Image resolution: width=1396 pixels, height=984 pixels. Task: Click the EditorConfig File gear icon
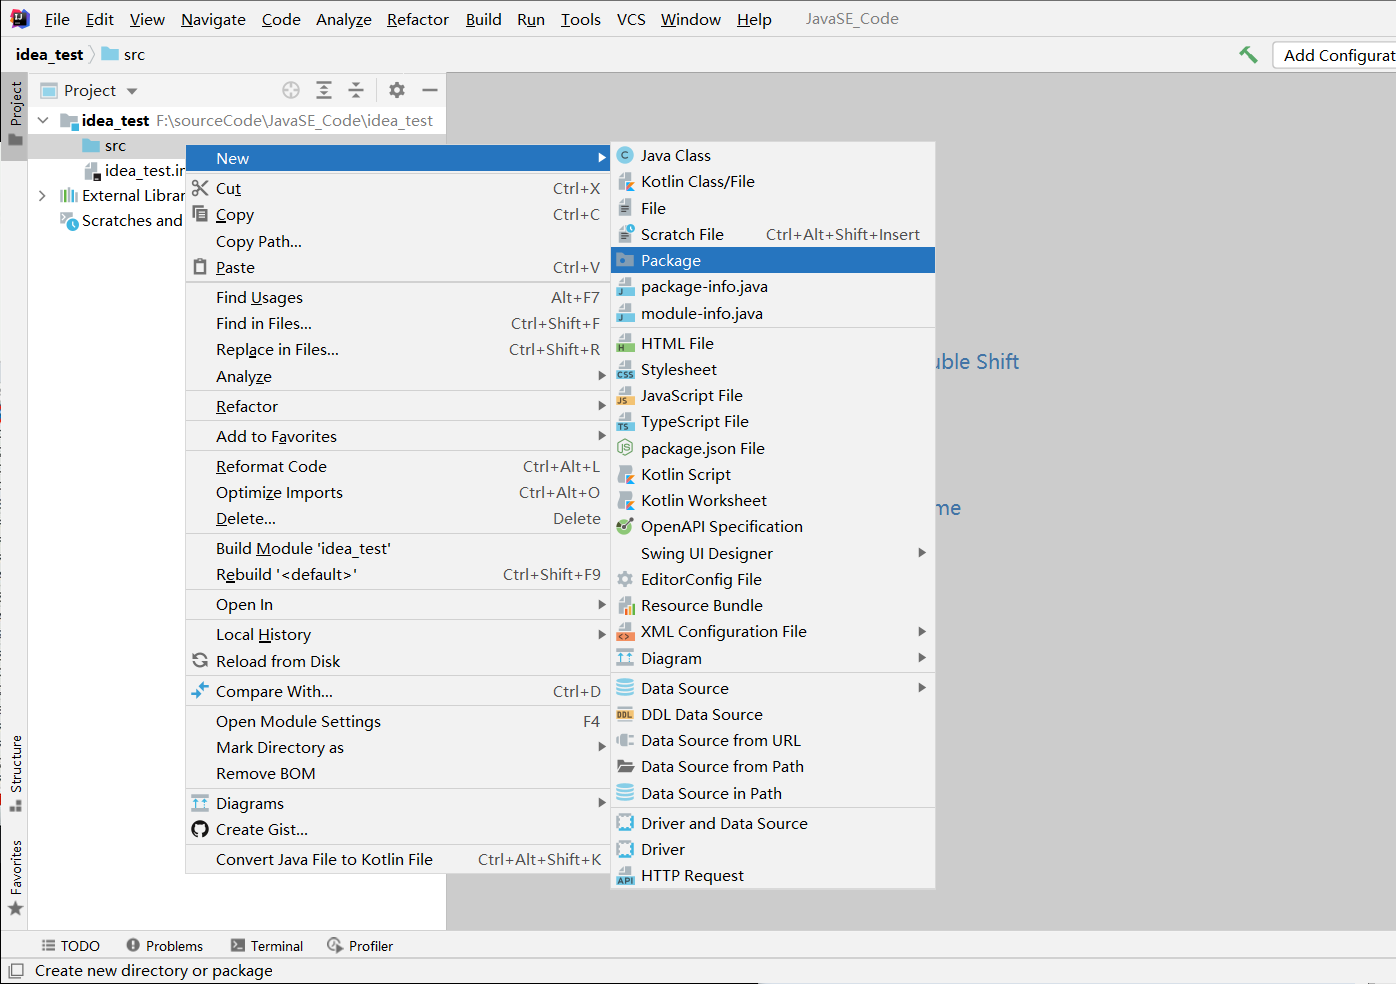626,579
